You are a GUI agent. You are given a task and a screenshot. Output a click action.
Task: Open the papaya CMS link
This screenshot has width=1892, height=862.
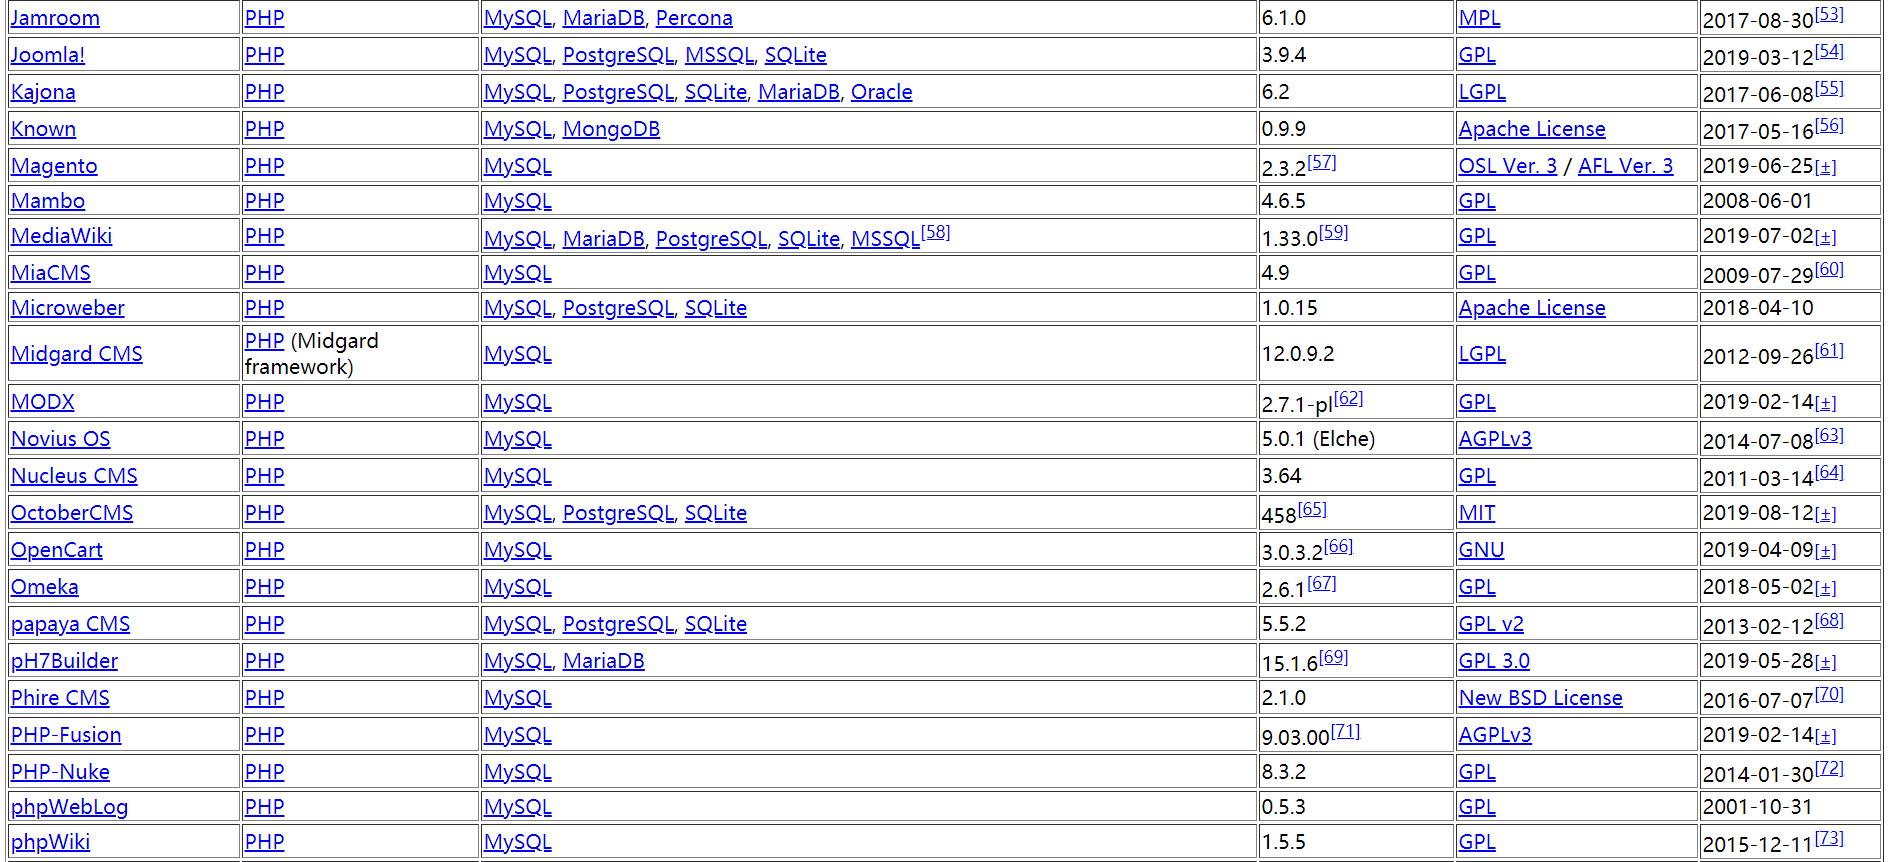(70, 624)
